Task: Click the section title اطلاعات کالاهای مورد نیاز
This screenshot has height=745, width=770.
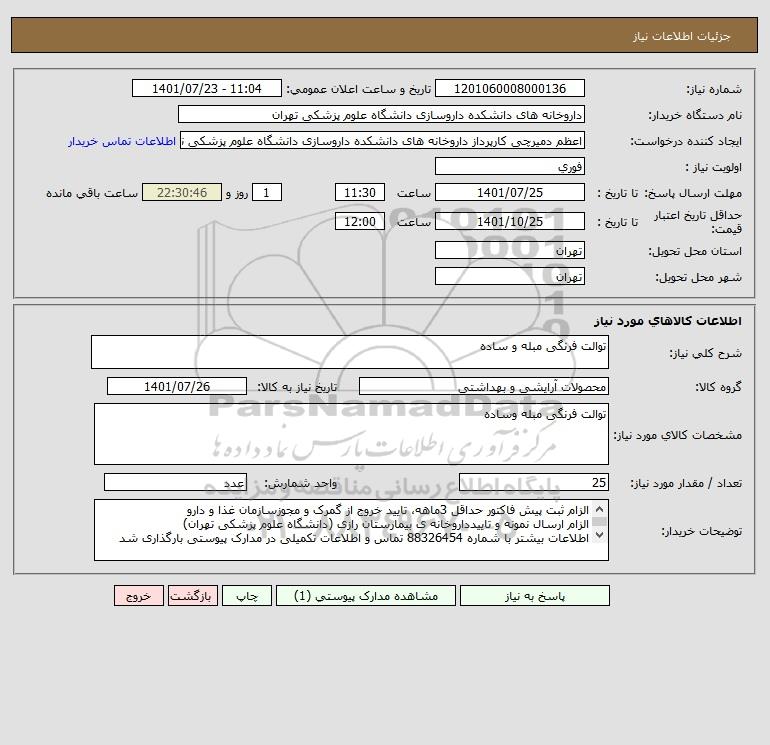Action: click(668, 321)
